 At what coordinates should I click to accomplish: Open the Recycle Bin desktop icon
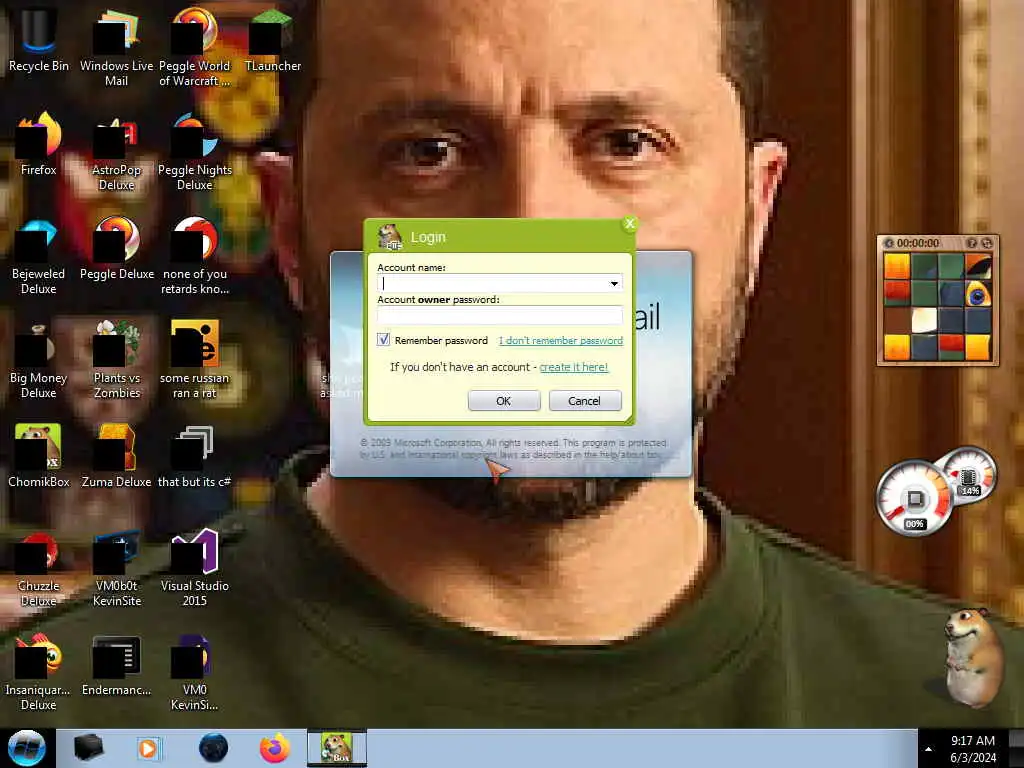click(x=38, y=40)
